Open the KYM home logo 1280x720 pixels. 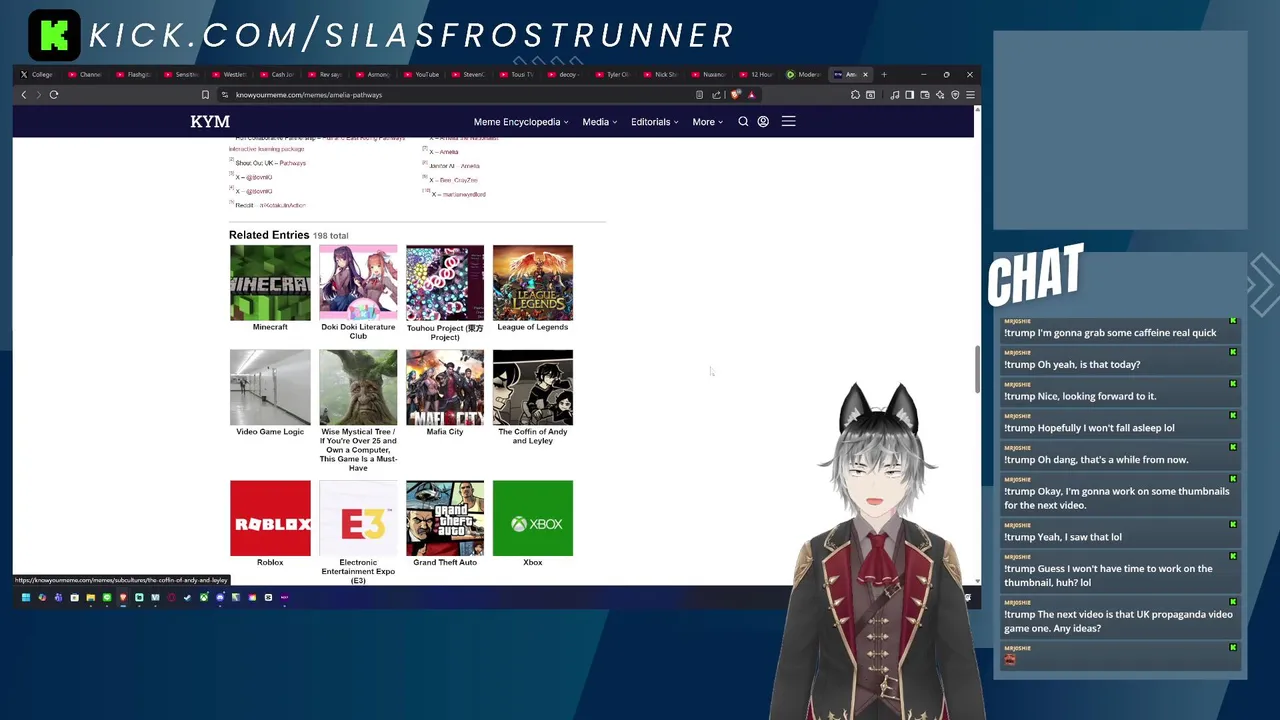pyautogui.click(x=210, y=122)
